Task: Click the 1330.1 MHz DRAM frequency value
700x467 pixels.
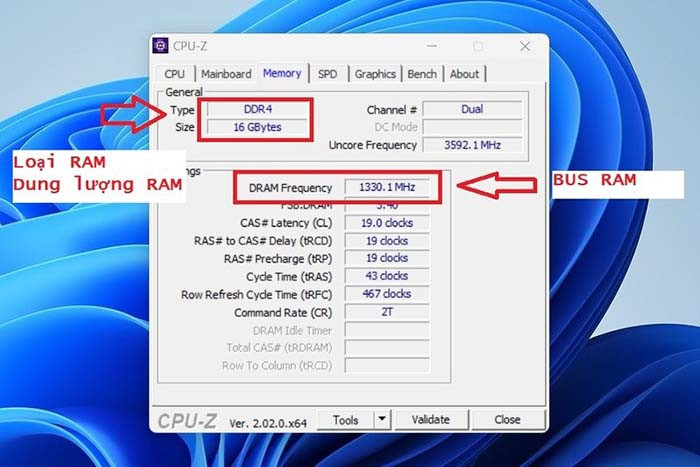Action: (387, 187)
